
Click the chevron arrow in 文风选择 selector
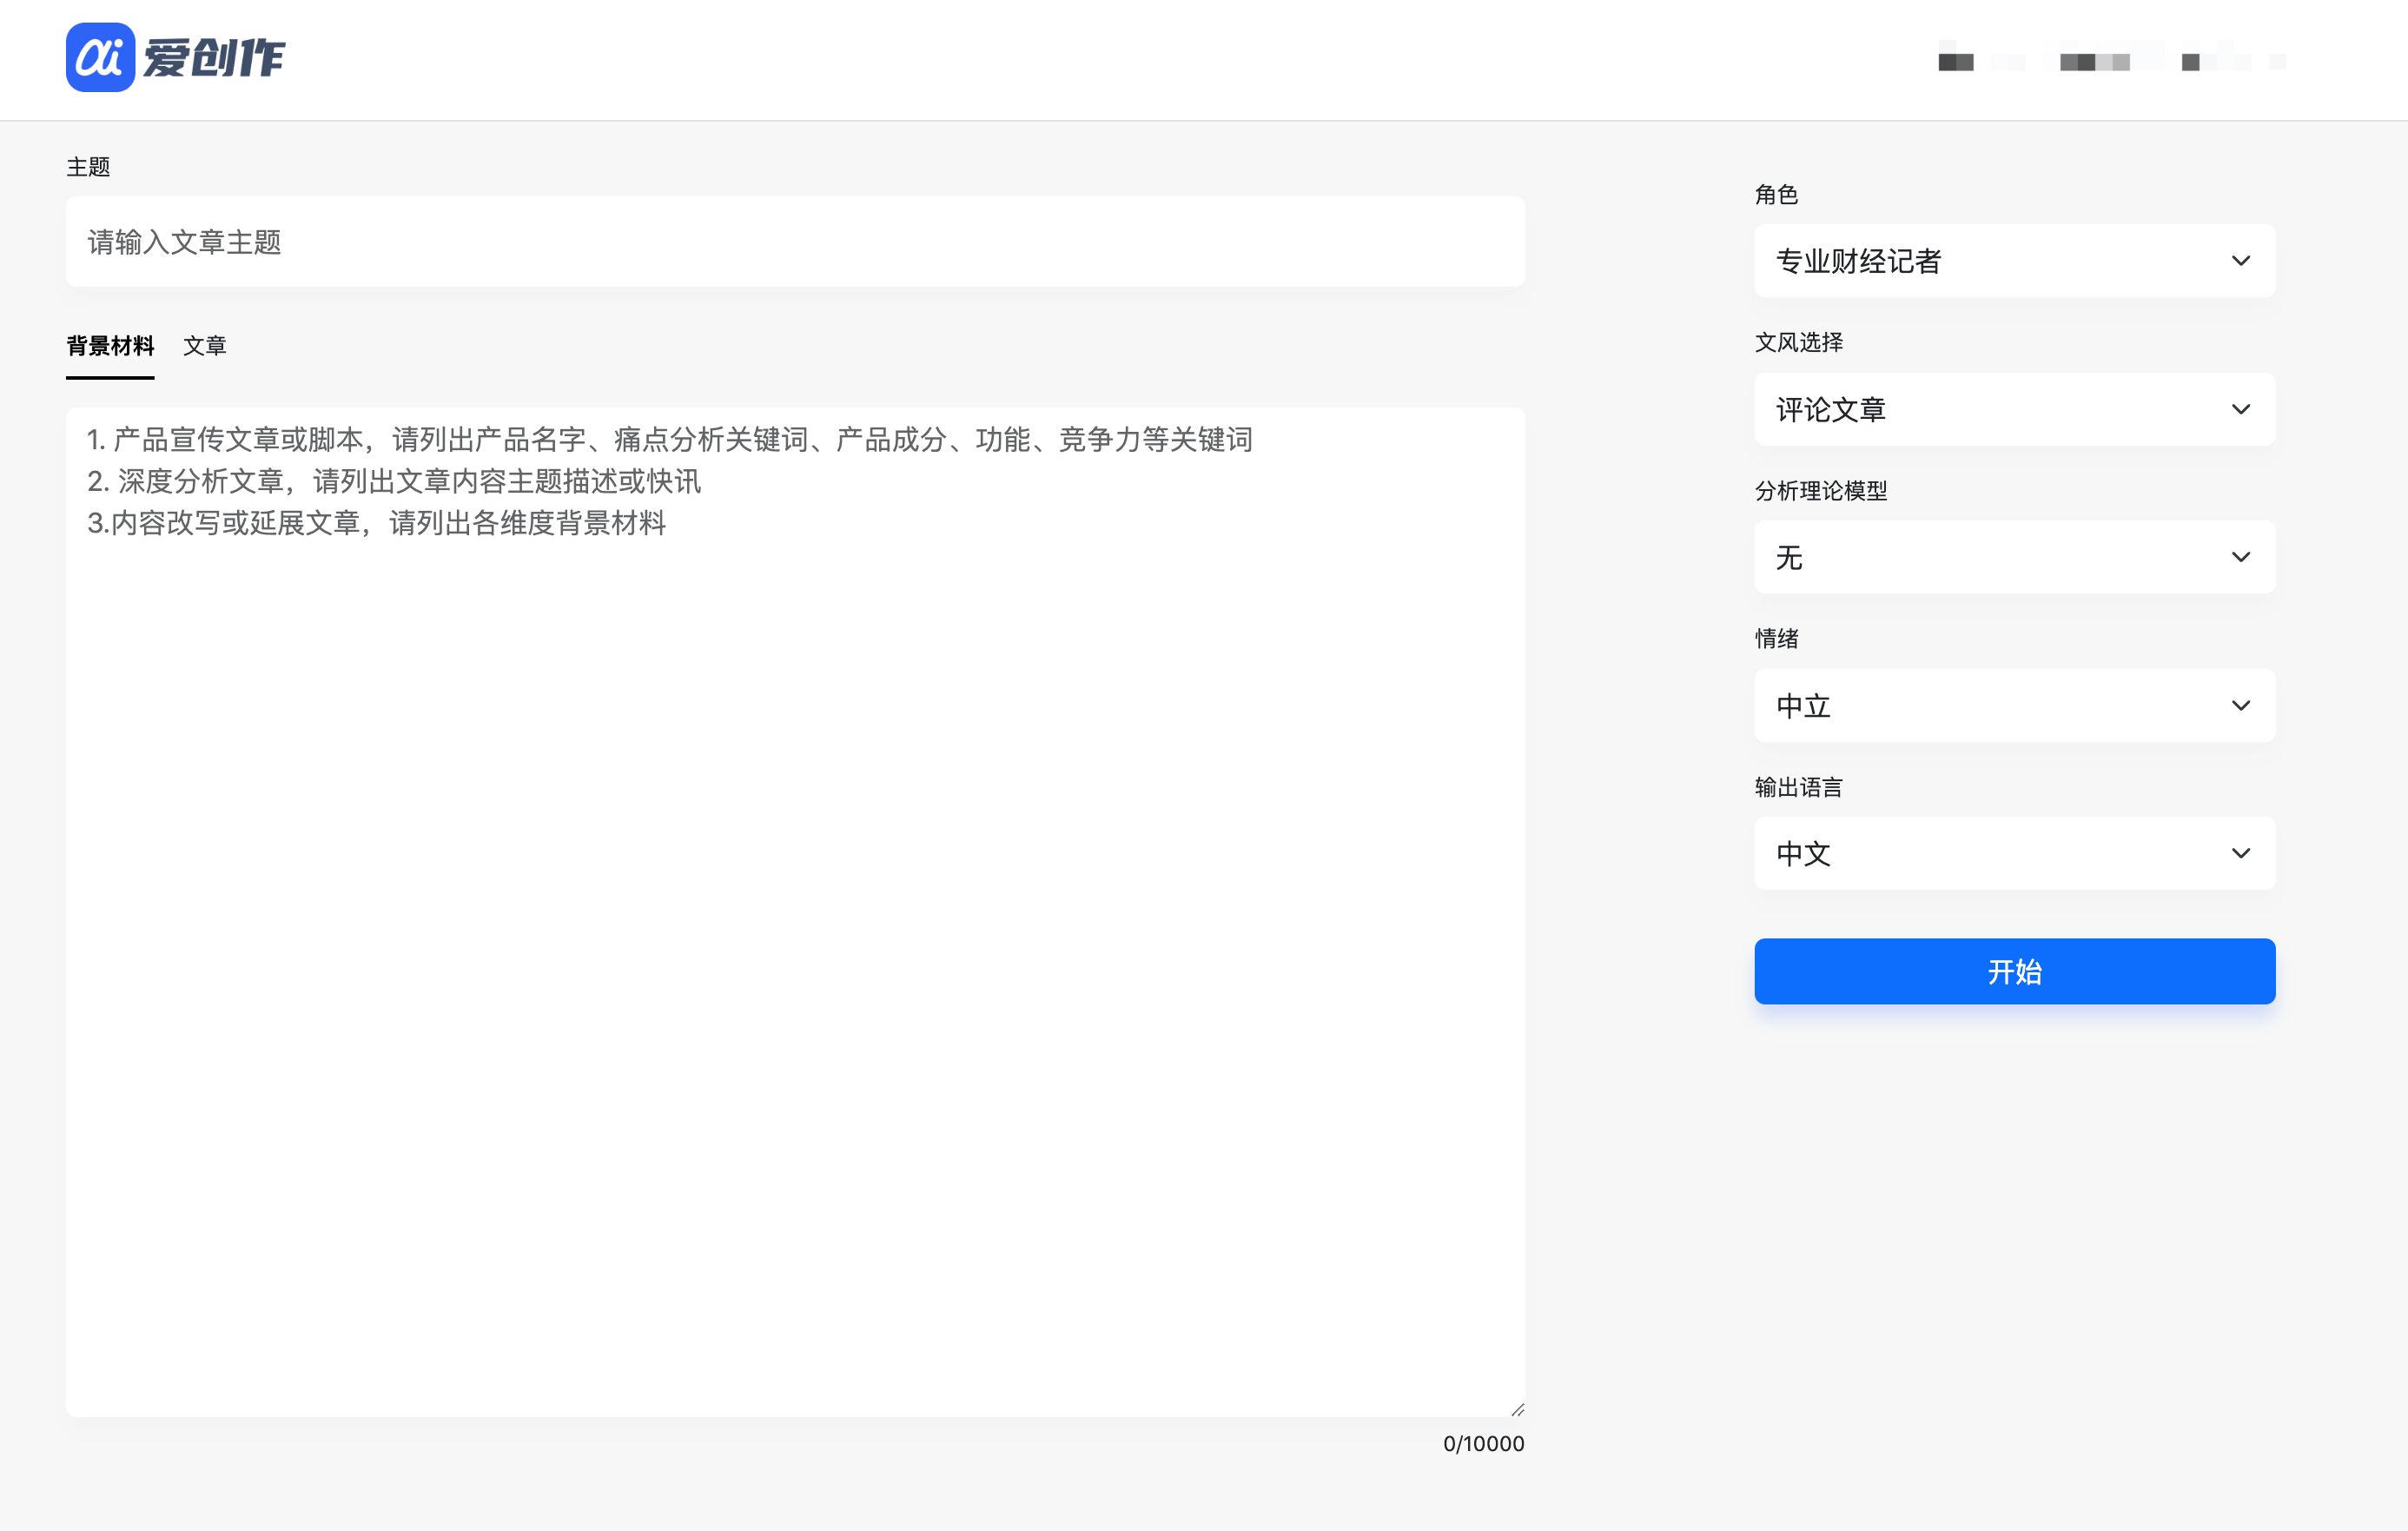[2240, 409]
